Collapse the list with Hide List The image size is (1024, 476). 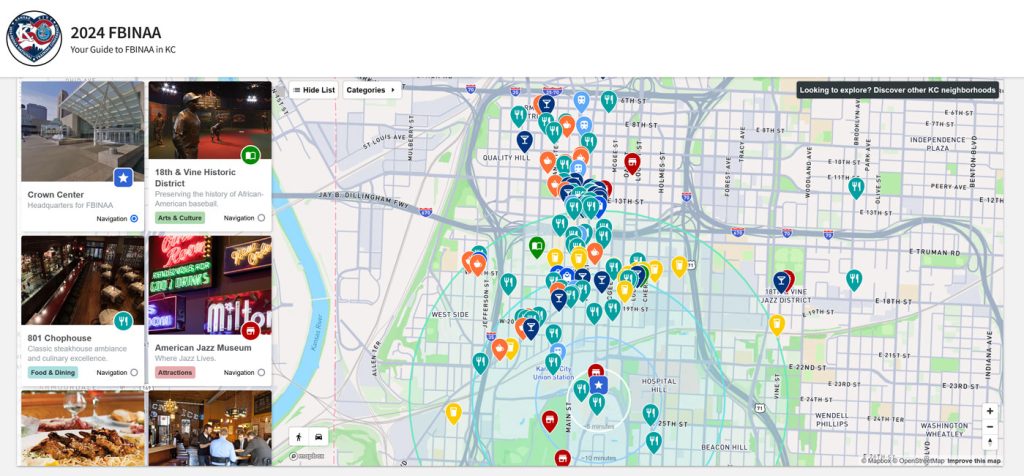(313, 90)
